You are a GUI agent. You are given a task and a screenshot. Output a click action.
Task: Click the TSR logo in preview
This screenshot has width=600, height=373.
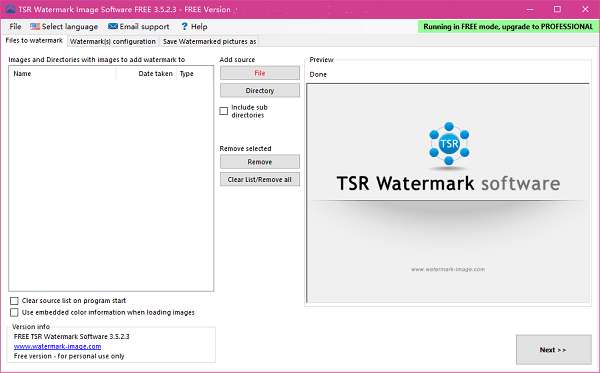pos(449,144)
